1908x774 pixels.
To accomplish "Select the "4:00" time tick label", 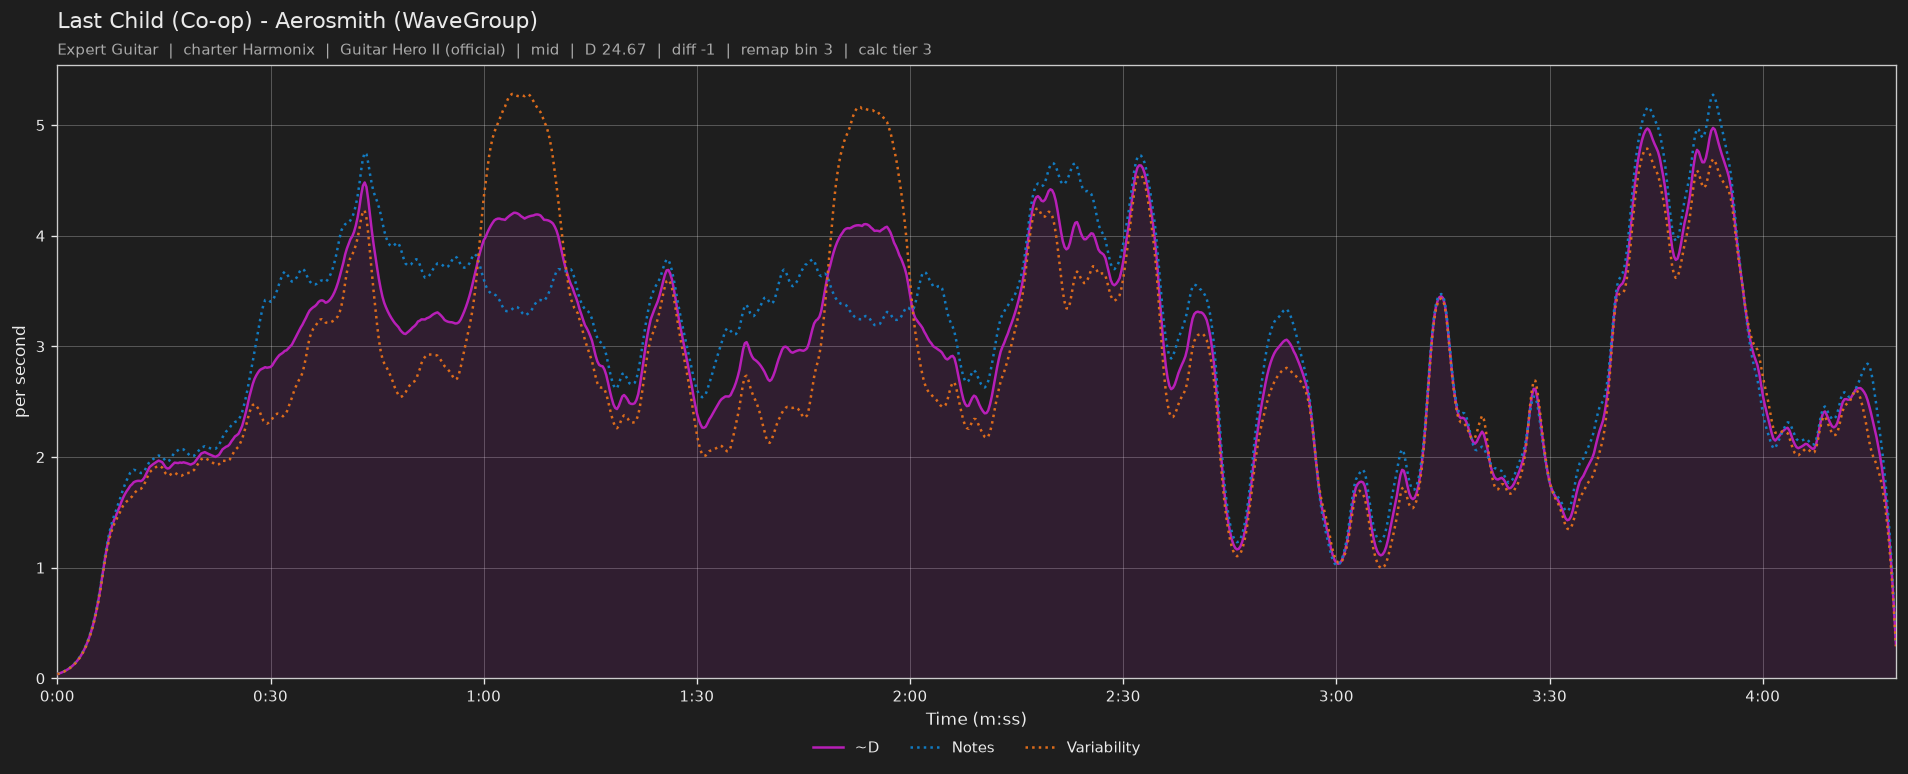I will (1763, 696).
